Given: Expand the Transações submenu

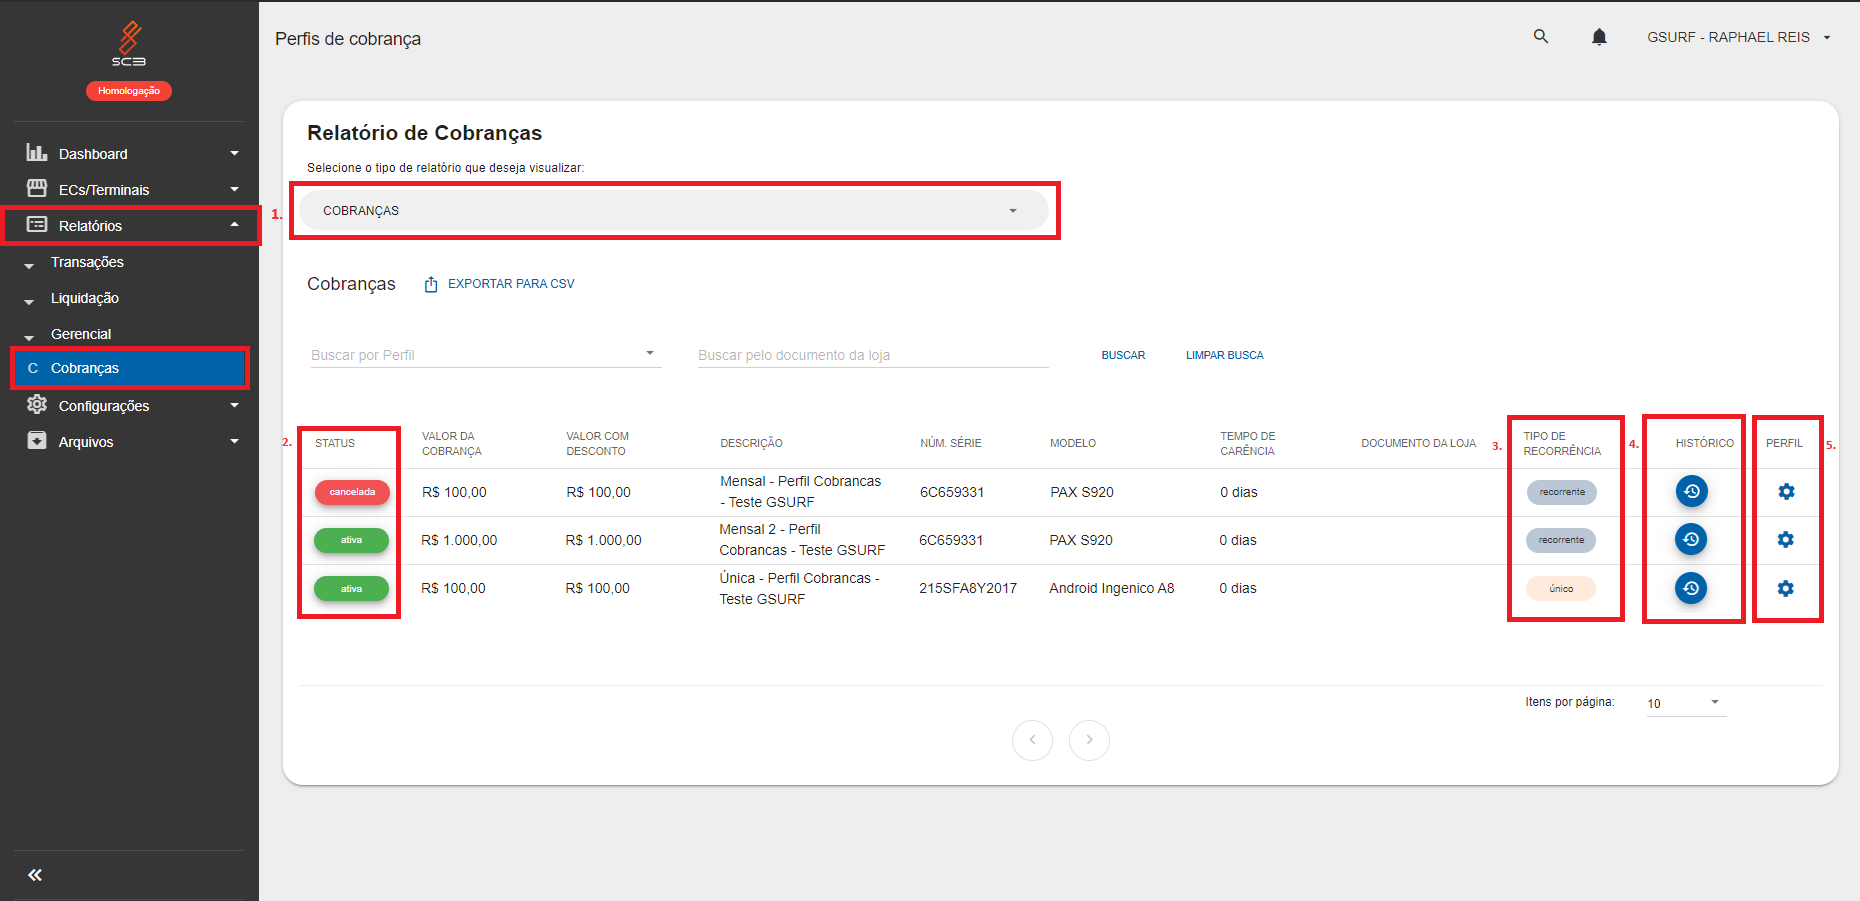Looking at the screenshot, I should [x=87, y=262].
